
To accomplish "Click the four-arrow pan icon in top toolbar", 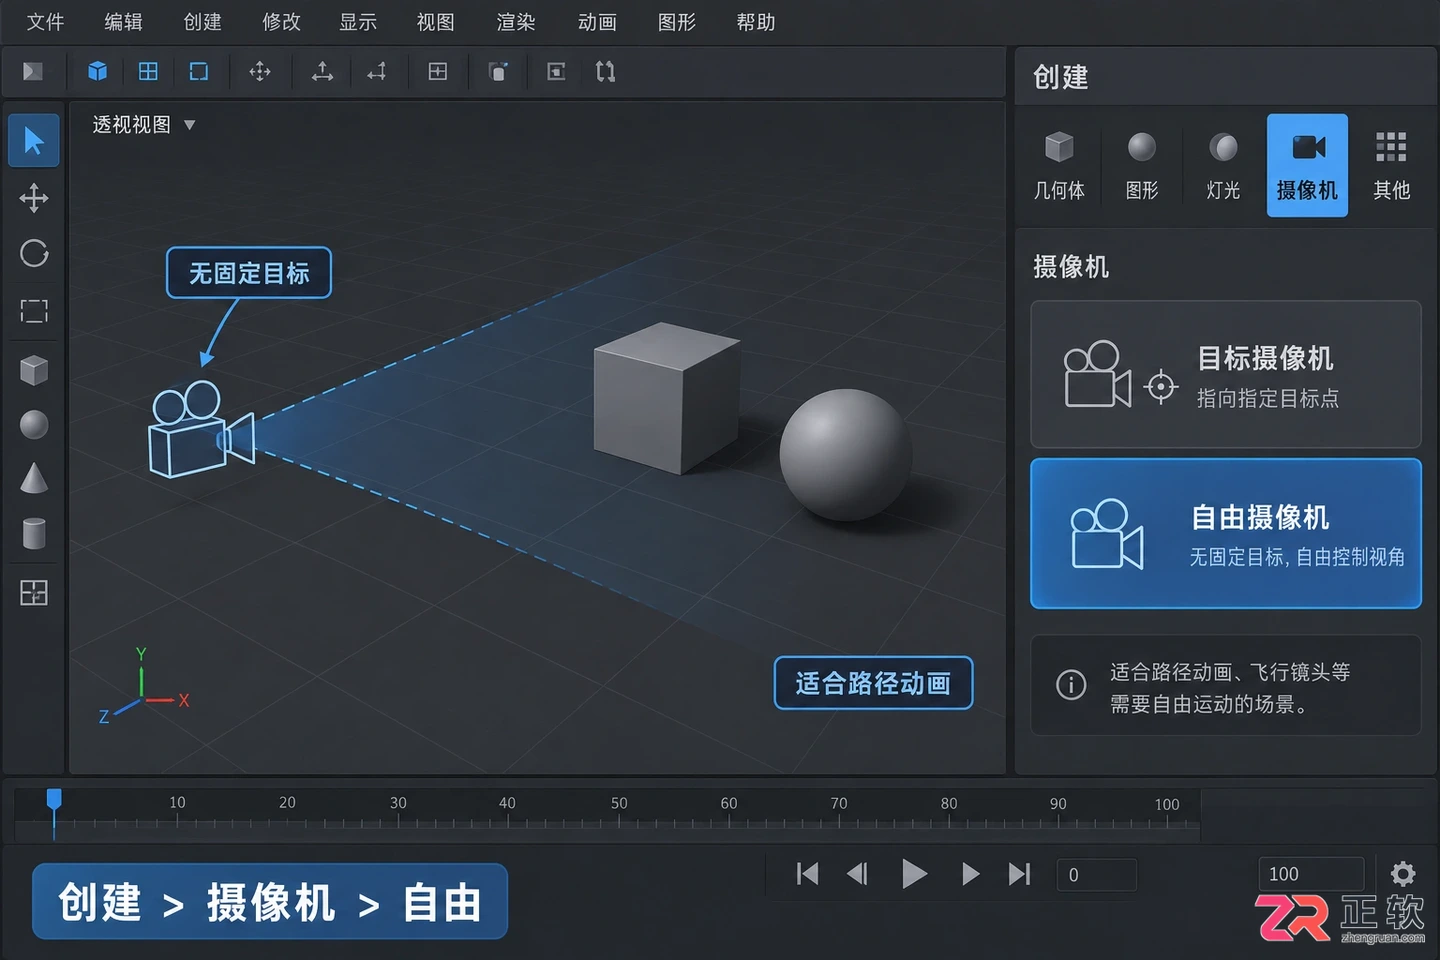I will 260,71.
